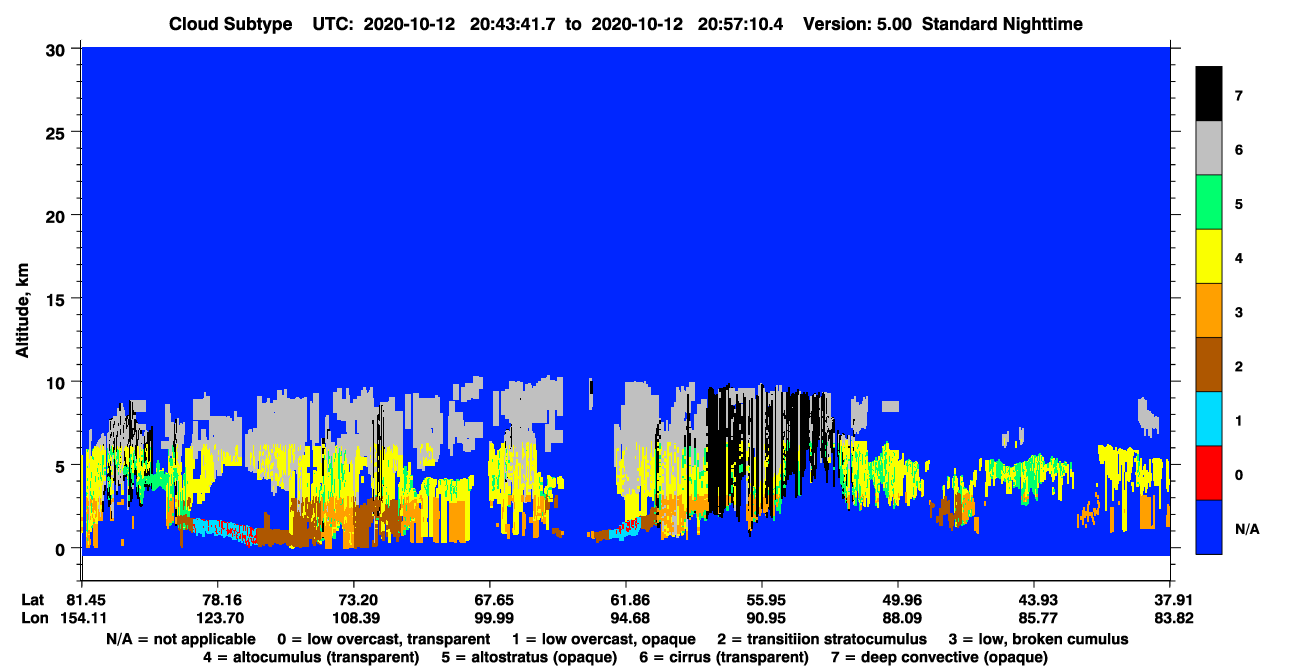Viewport: 1300px width, 667px height.
Task: Click the green colorbar swatch for value 5
Action: 1209,203
